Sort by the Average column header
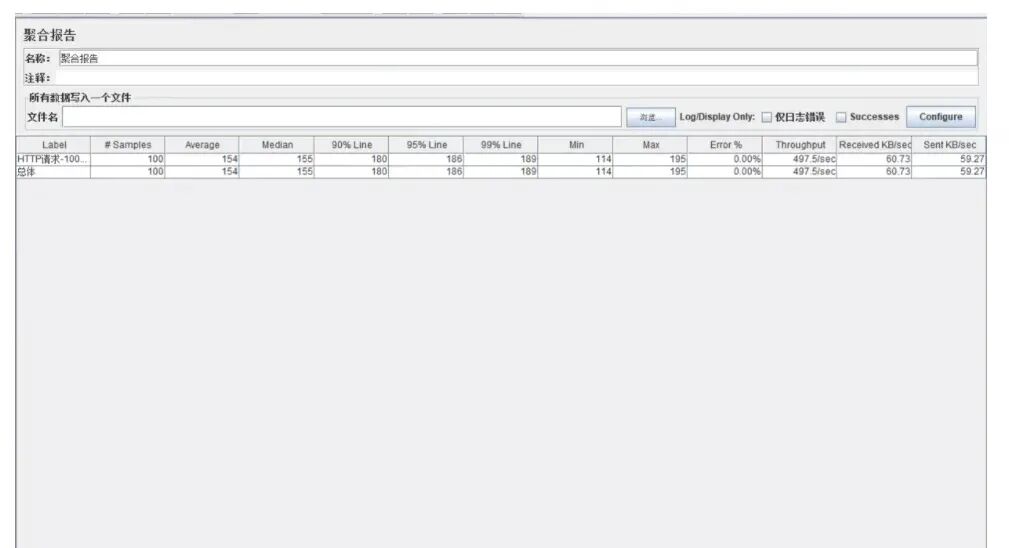This screenshot has height=548, width=1009. [x=202, y=145]
